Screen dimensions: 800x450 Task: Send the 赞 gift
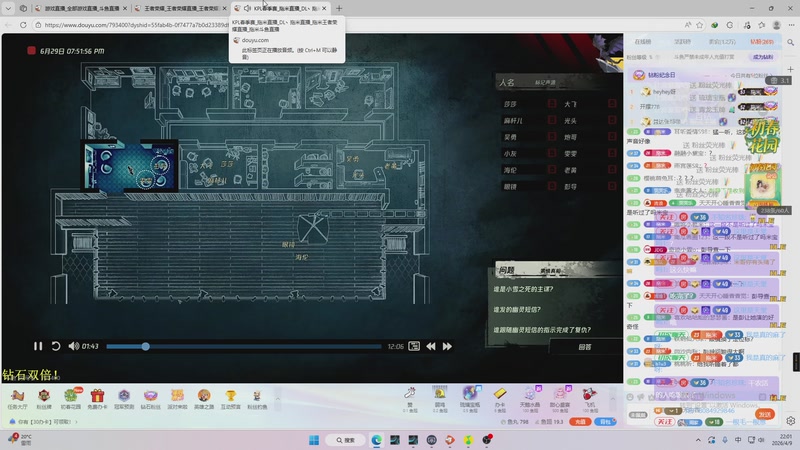pos(410,399)
